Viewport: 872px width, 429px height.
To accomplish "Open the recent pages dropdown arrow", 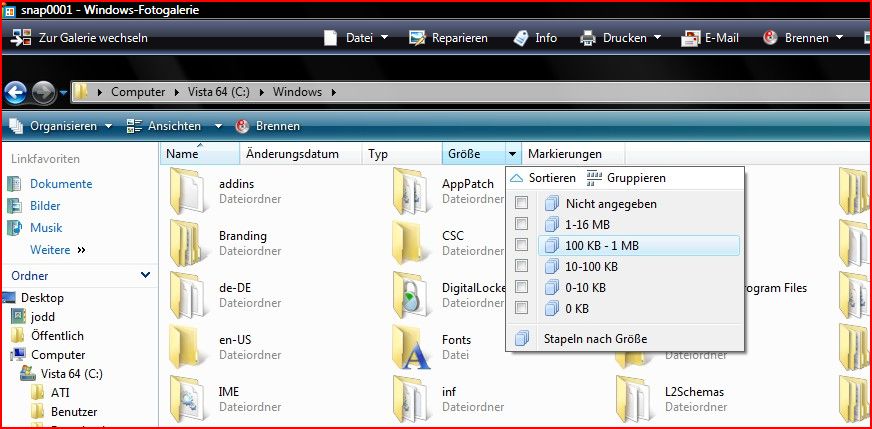I will 63,93.
